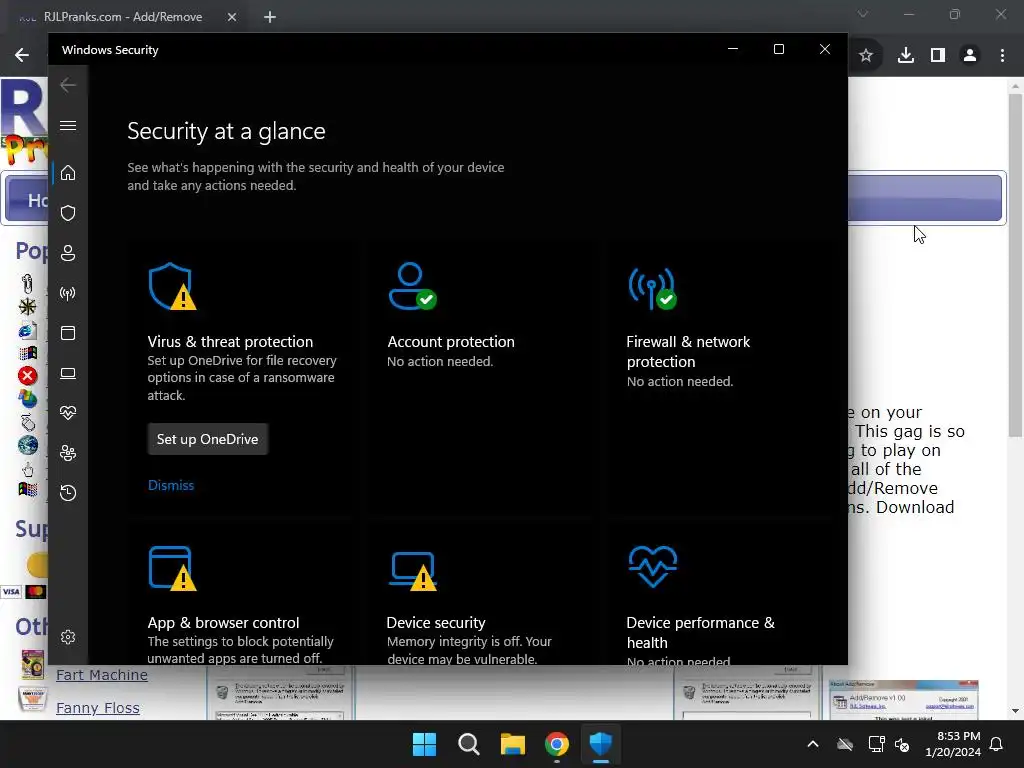
Task: Open the Fart Machine link on webpage
Action: click(x=102, y=675)
